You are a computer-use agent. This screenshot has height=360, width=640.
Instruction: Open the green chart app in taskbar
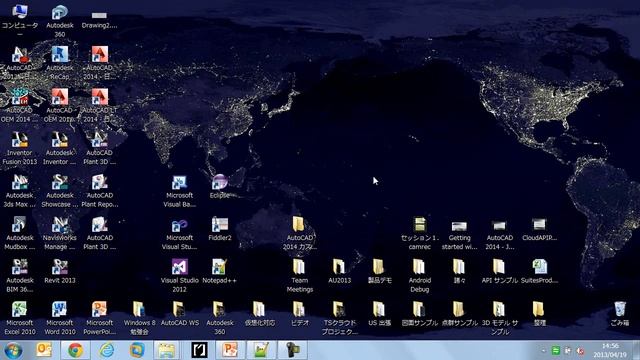tap(261, 350)
